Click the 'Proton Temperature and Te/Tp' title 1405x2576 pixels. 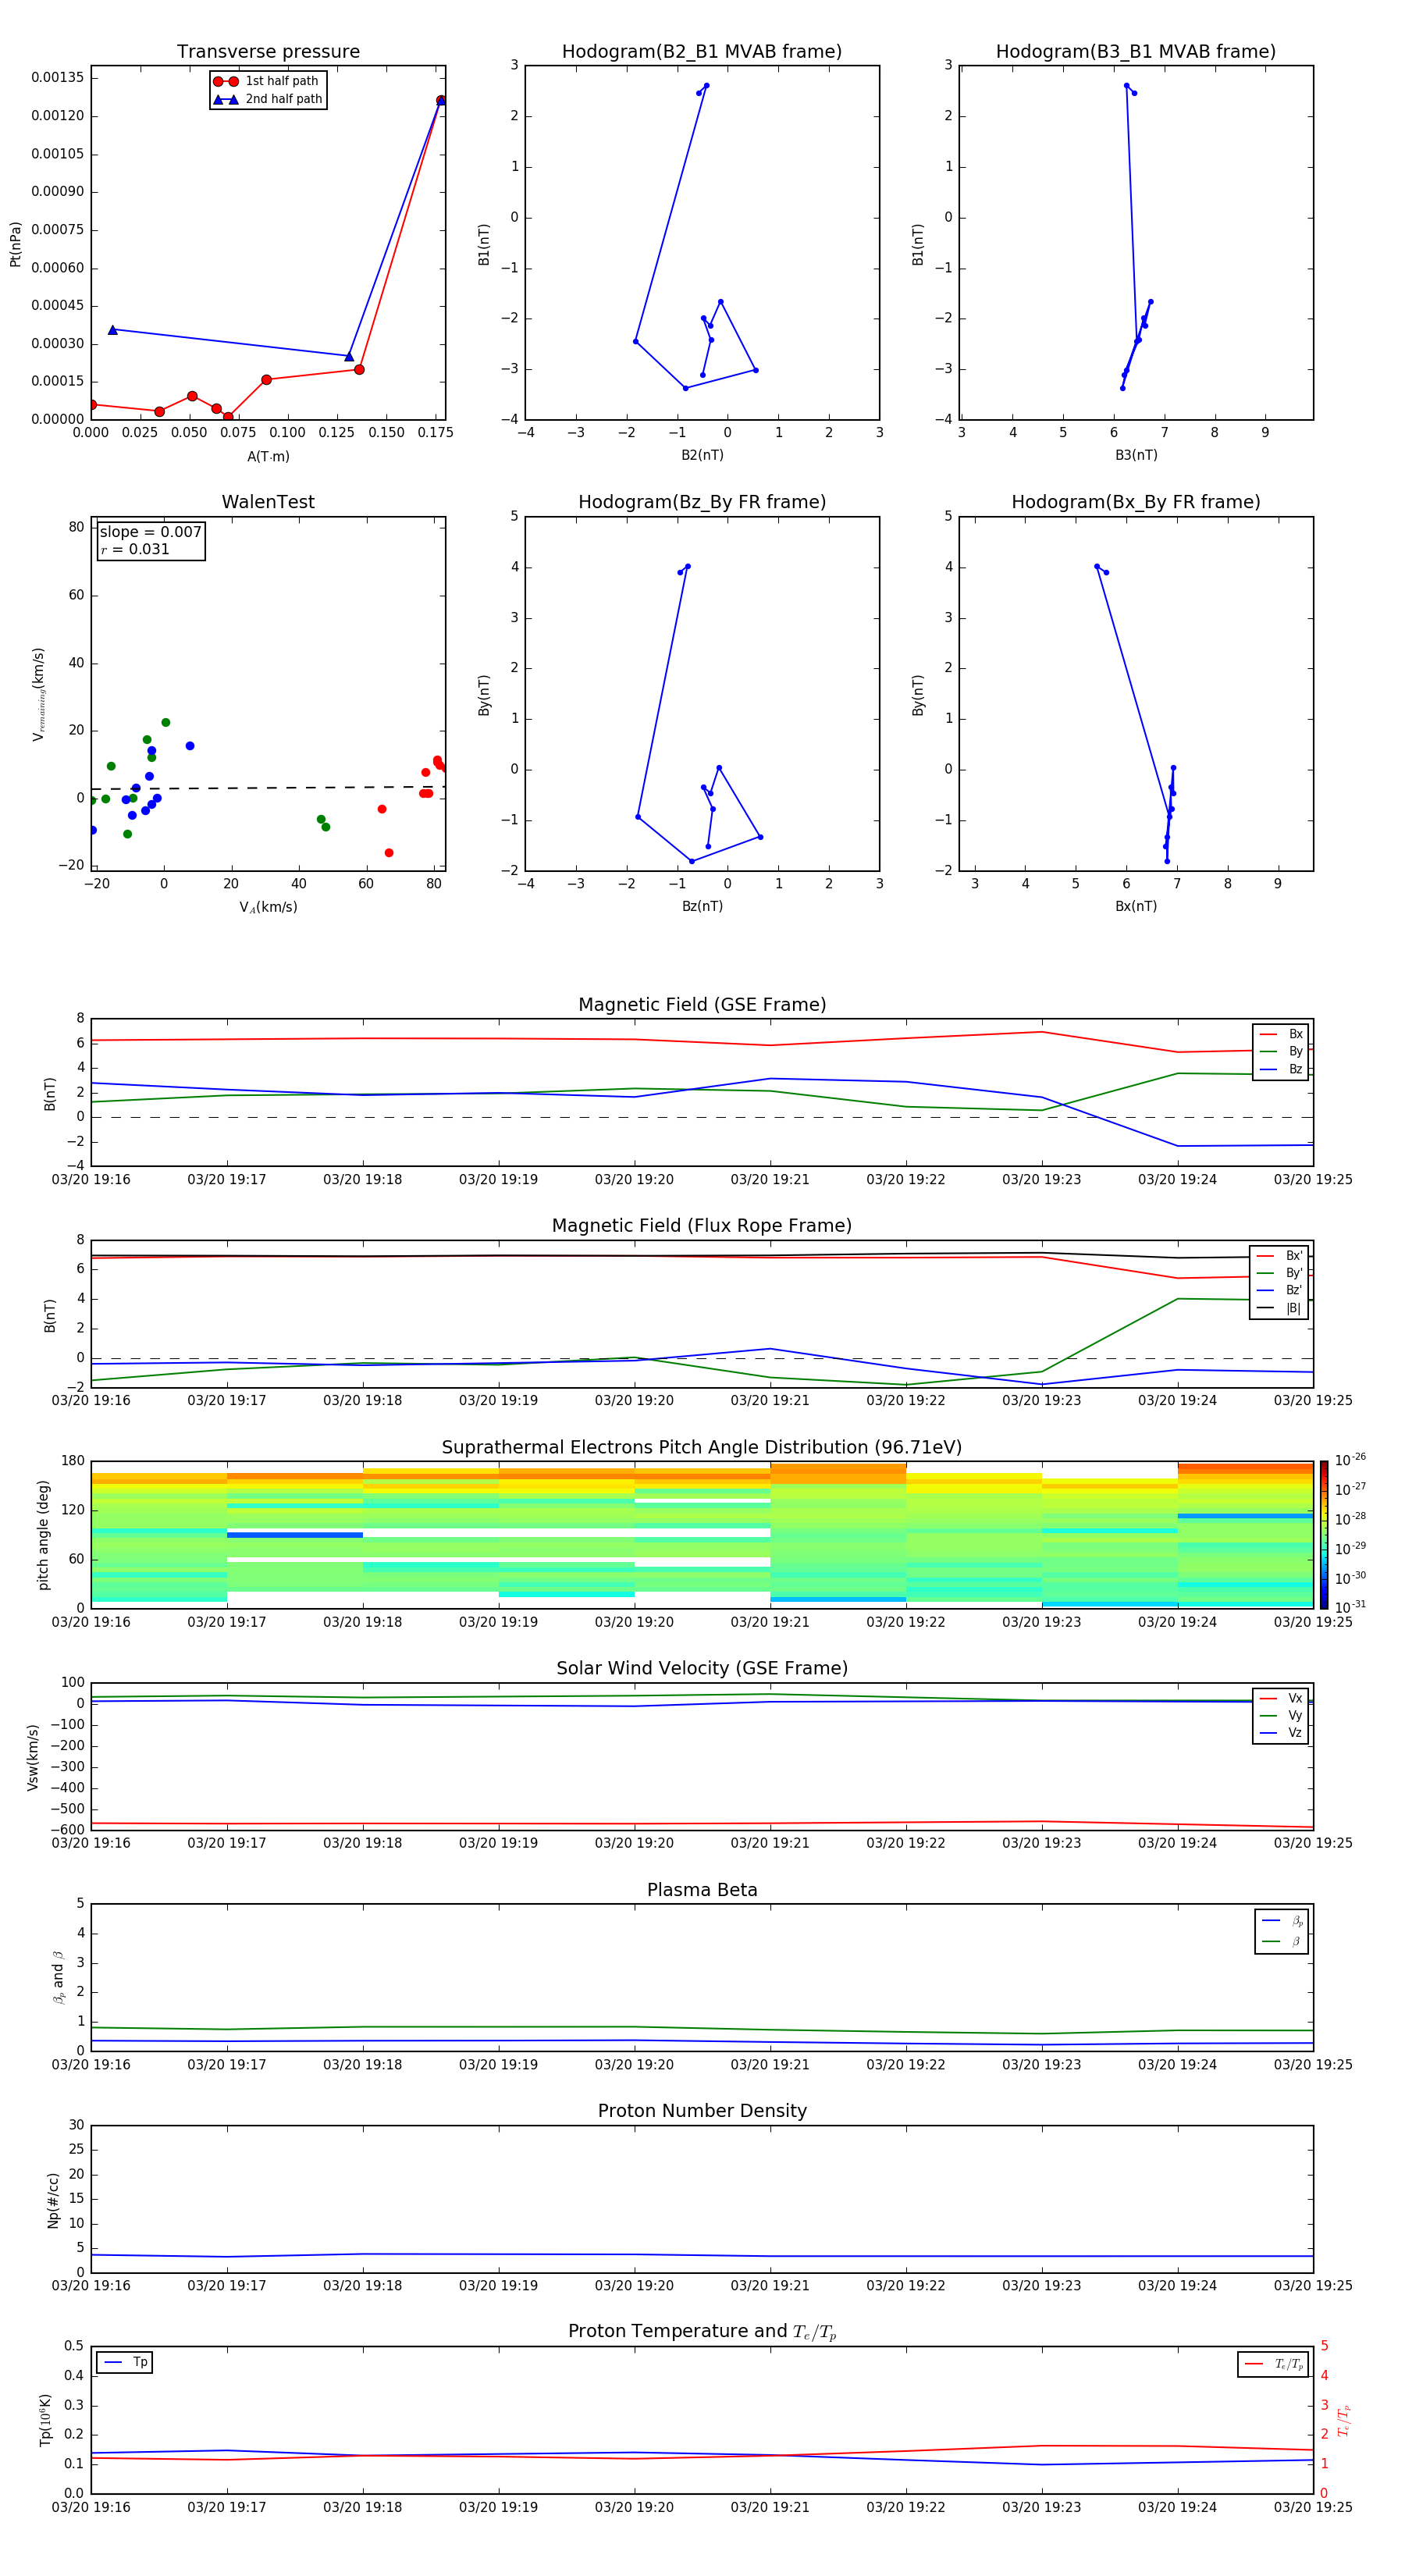pyautogui.click(x=702, y=2332)
